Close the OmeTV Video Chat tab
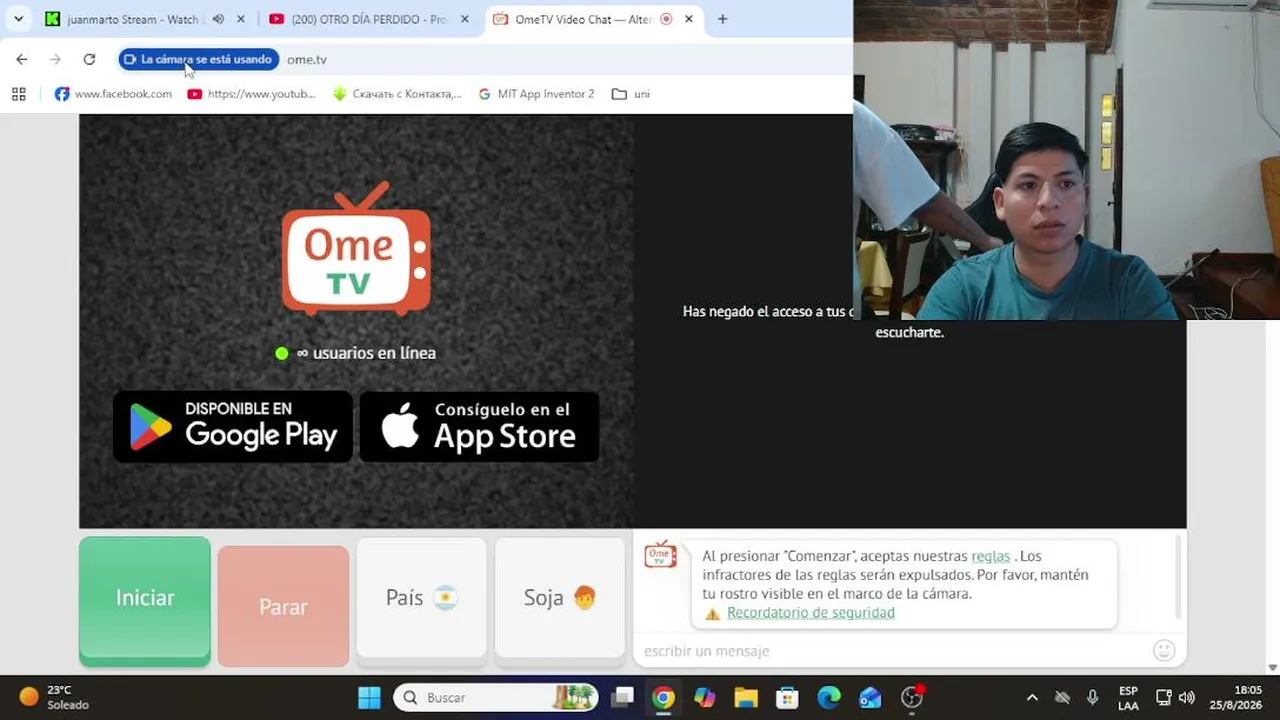1280x720 pixels. coord(689,19)
